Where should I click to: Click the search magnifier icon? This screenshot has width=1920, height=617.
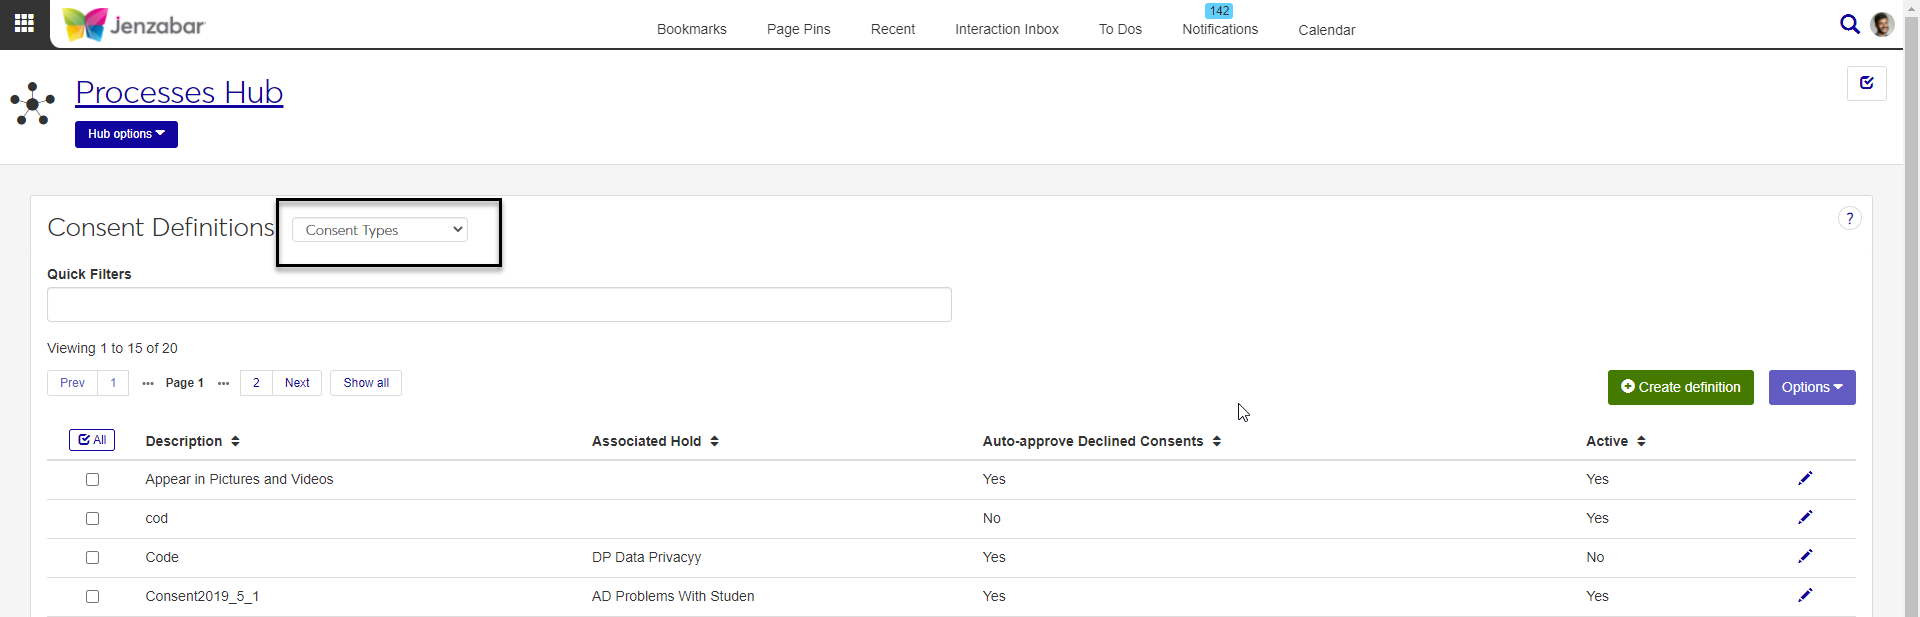pyautogui.click(x=1849, y=24)
